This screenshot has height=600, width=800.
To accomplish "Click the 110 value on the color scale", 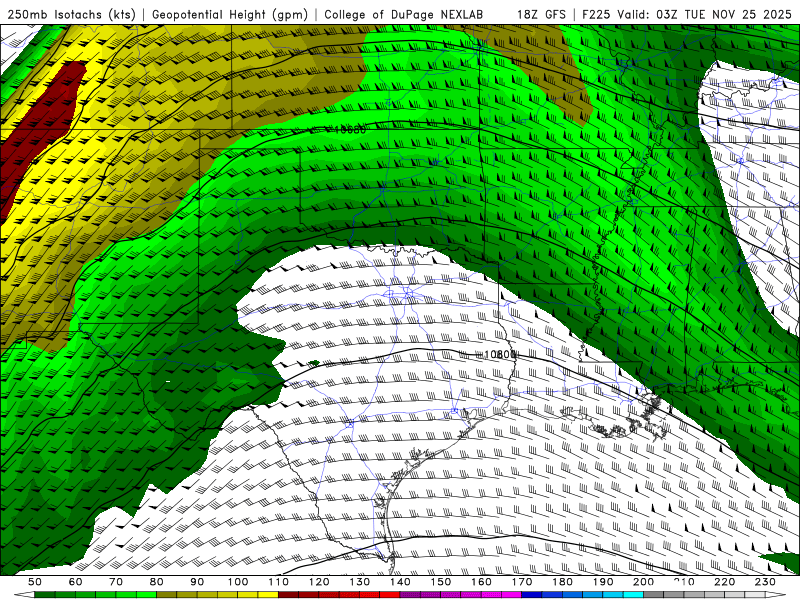I will (278, 582).
